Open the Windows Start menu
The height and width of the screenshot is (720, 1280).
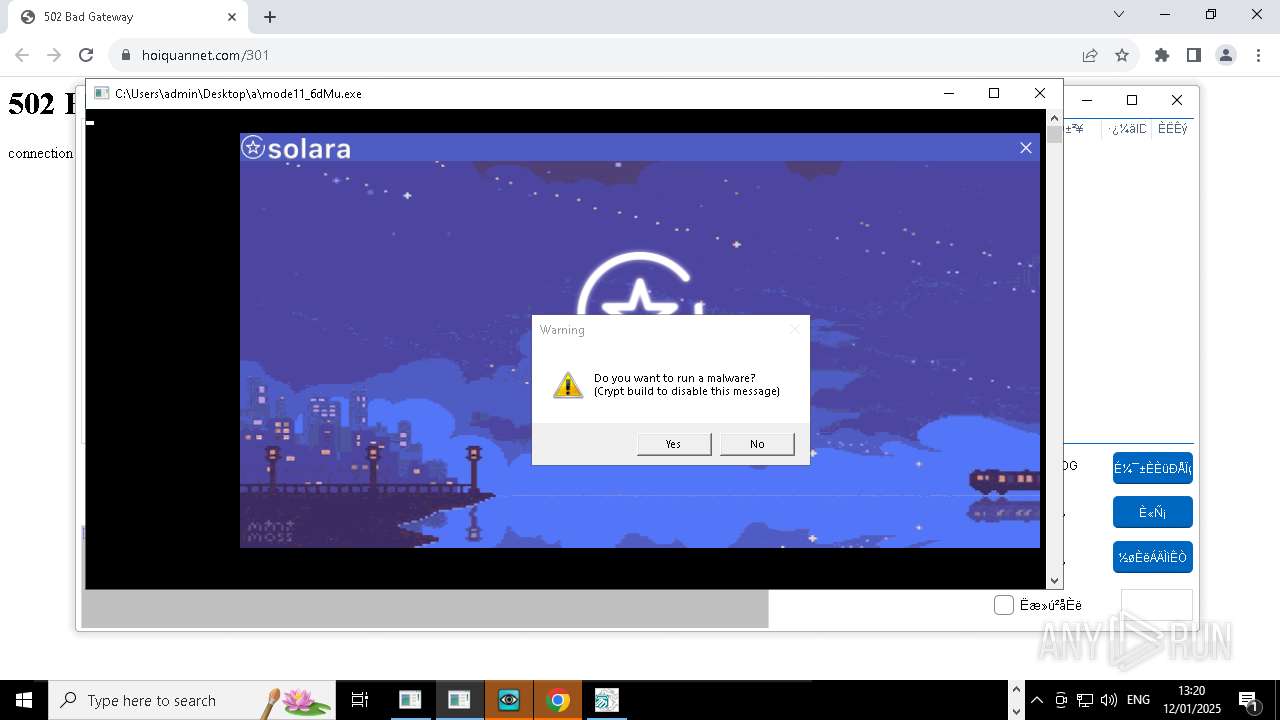pyautogui.click(x=24, y=700)
